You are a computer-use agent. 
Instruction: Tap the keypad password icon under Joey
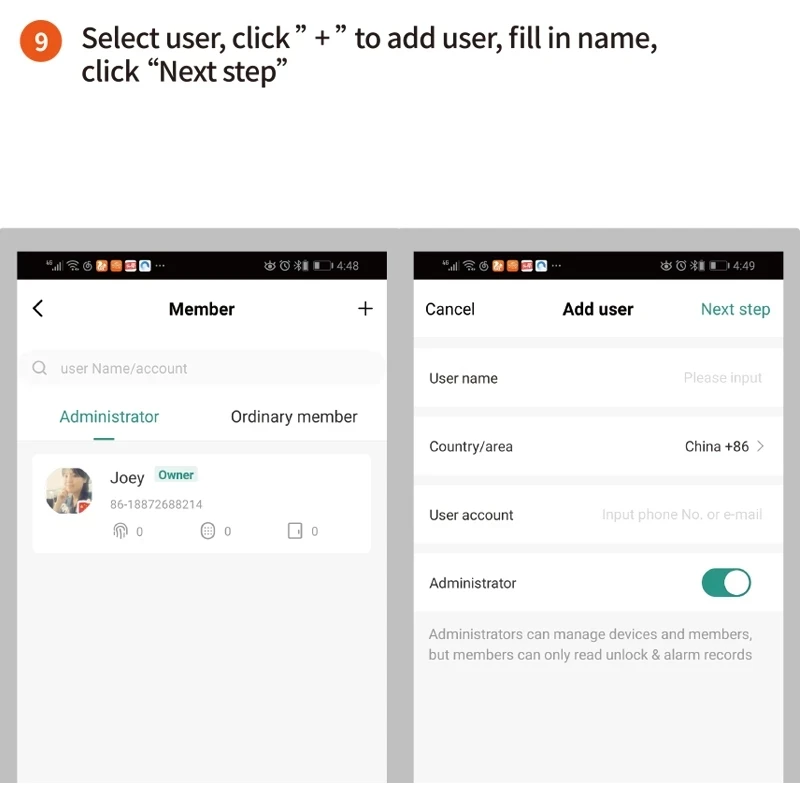[208, 531]
